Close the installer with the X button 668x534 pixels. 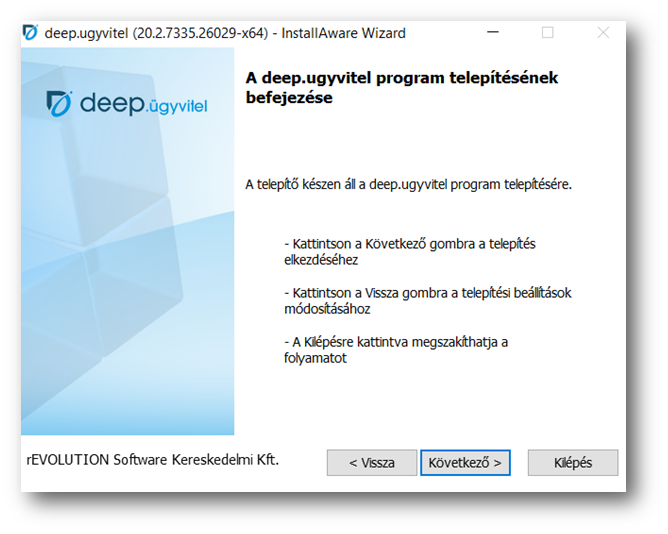point(602,33)
